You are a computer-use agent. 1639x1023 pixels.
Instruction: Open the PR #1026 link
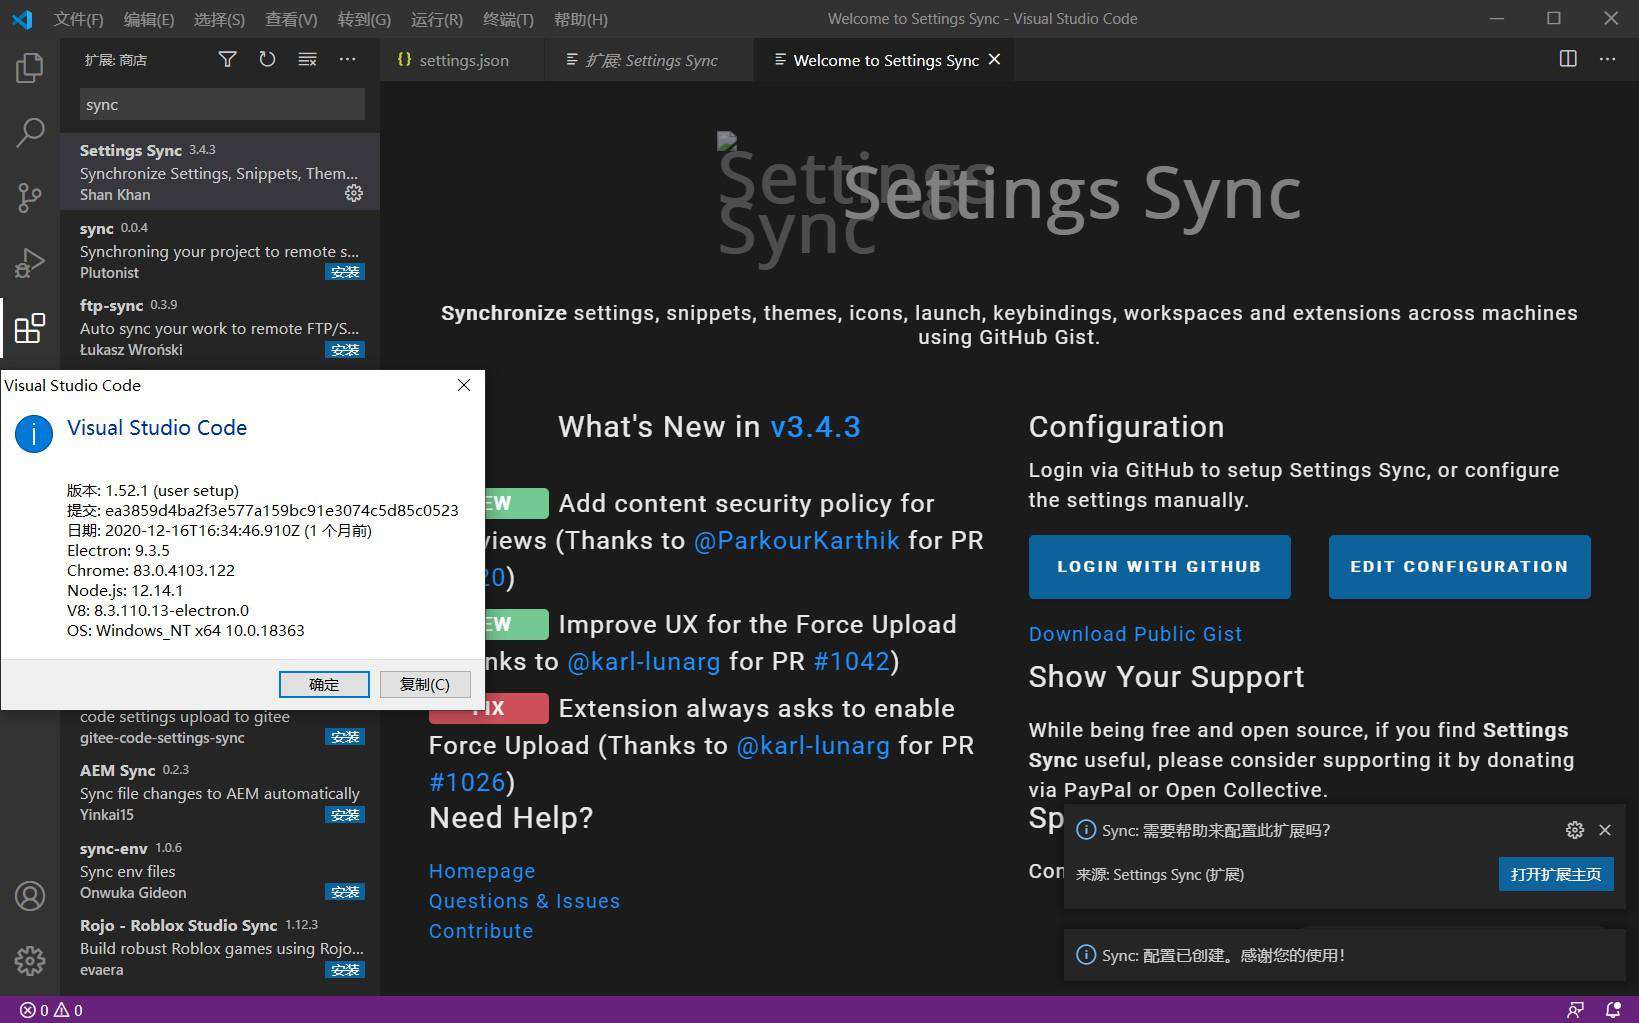tap(467, 782)
